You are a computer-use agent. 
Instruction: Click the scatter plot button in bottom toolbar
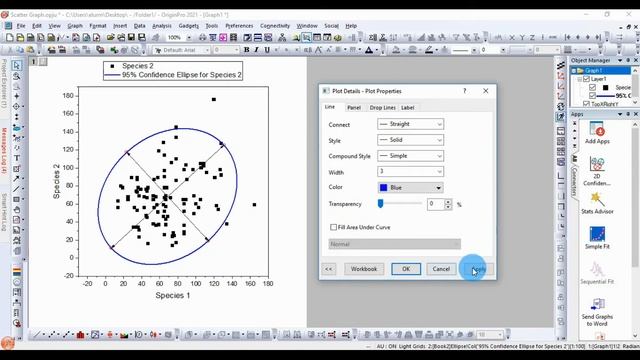[52, 335]
